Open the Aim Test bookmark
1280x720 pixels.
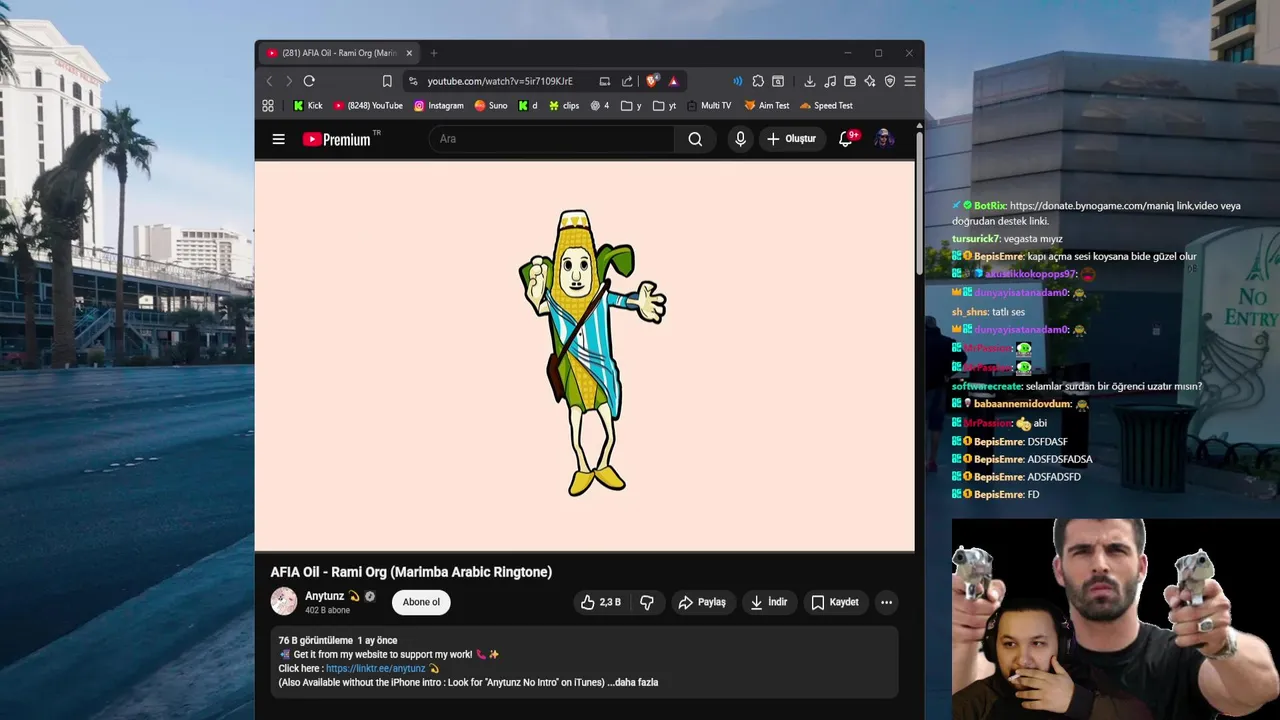click(x=767, y=105)
